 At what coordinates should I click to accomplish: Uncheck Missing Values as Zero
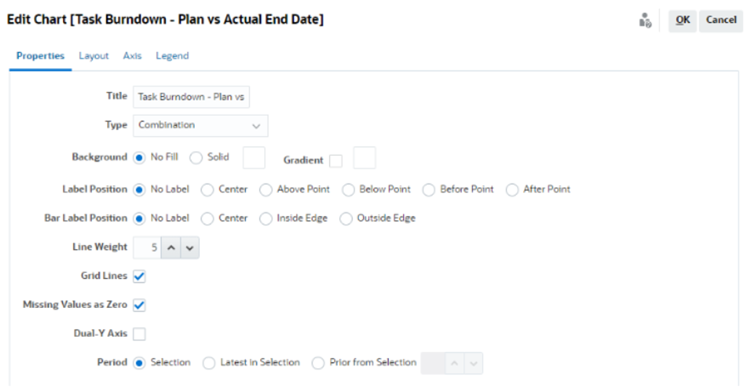pos(139,305)
